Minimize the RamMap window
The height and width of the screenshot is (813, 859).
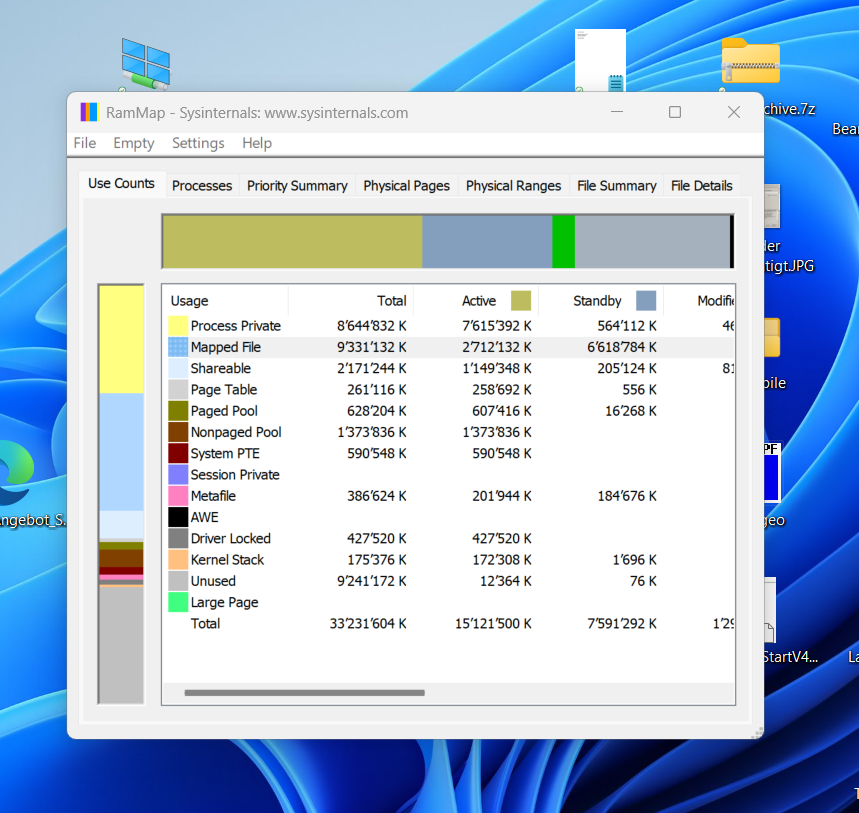pos(617,112)
